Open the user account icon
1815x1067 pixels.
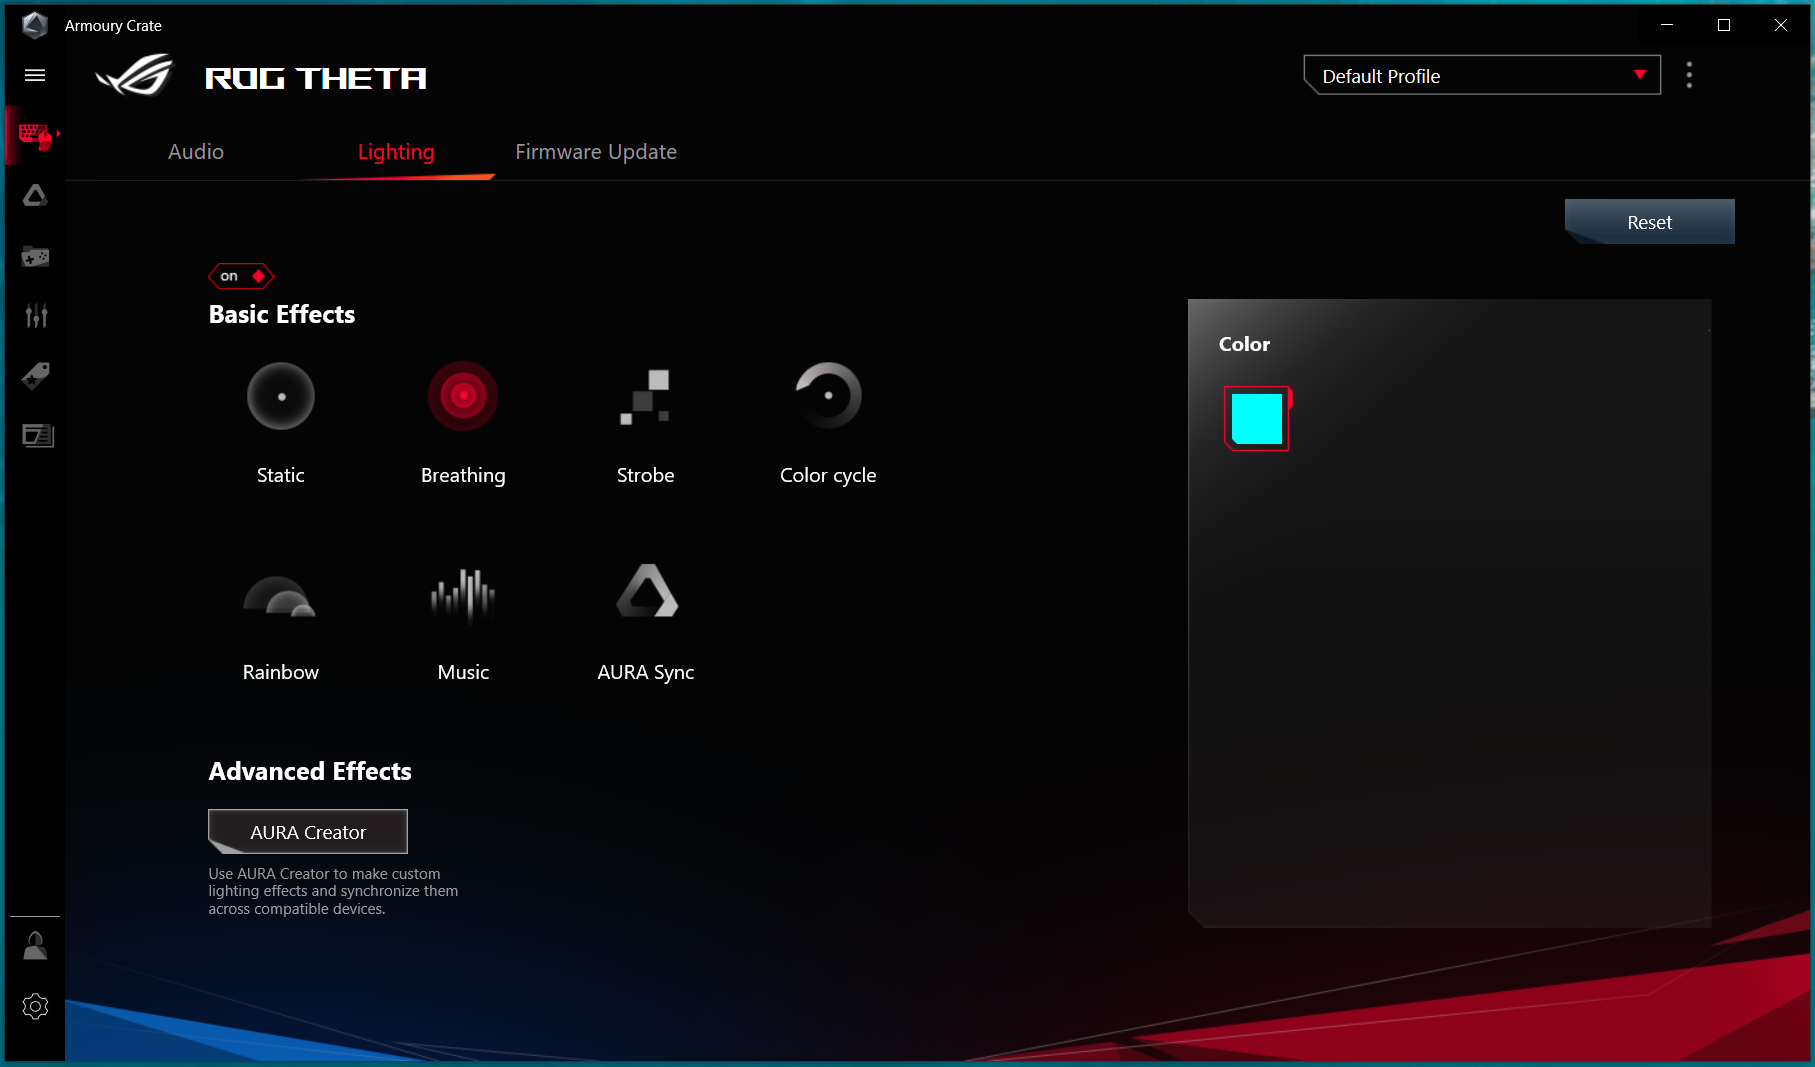(35, 946)
